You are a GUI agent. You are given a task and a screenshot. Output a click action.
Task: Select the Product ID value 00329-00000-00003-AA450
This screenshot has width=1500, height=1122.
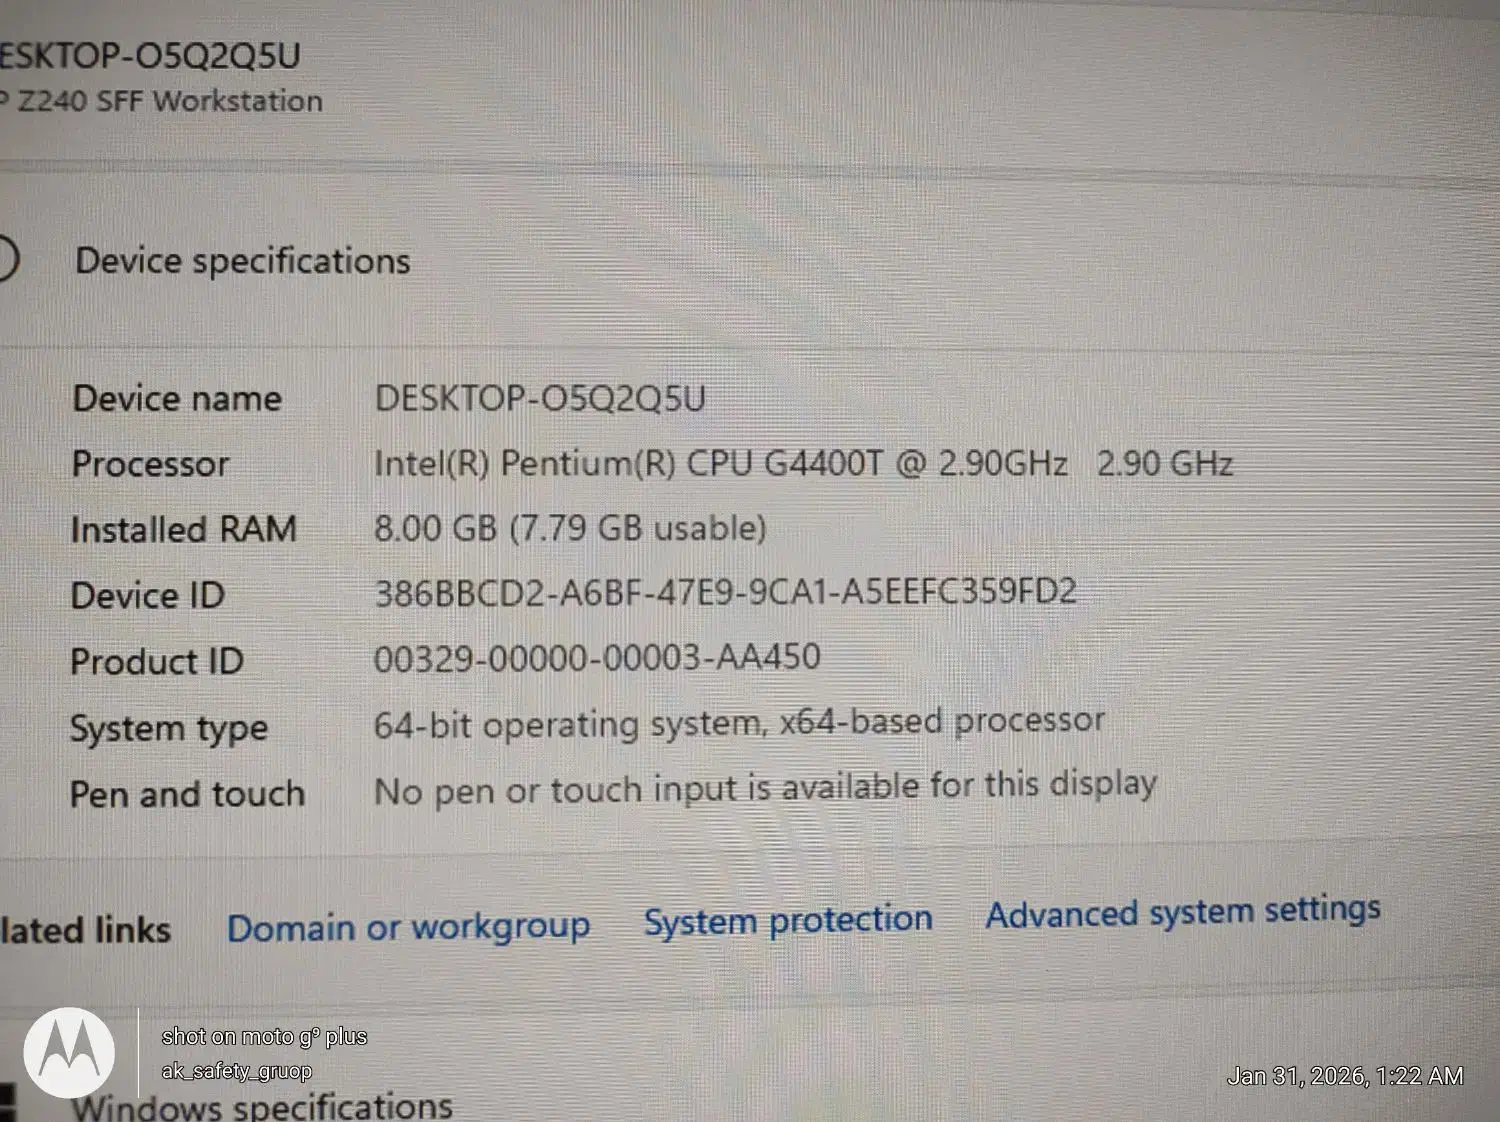[x=597, y=658]
